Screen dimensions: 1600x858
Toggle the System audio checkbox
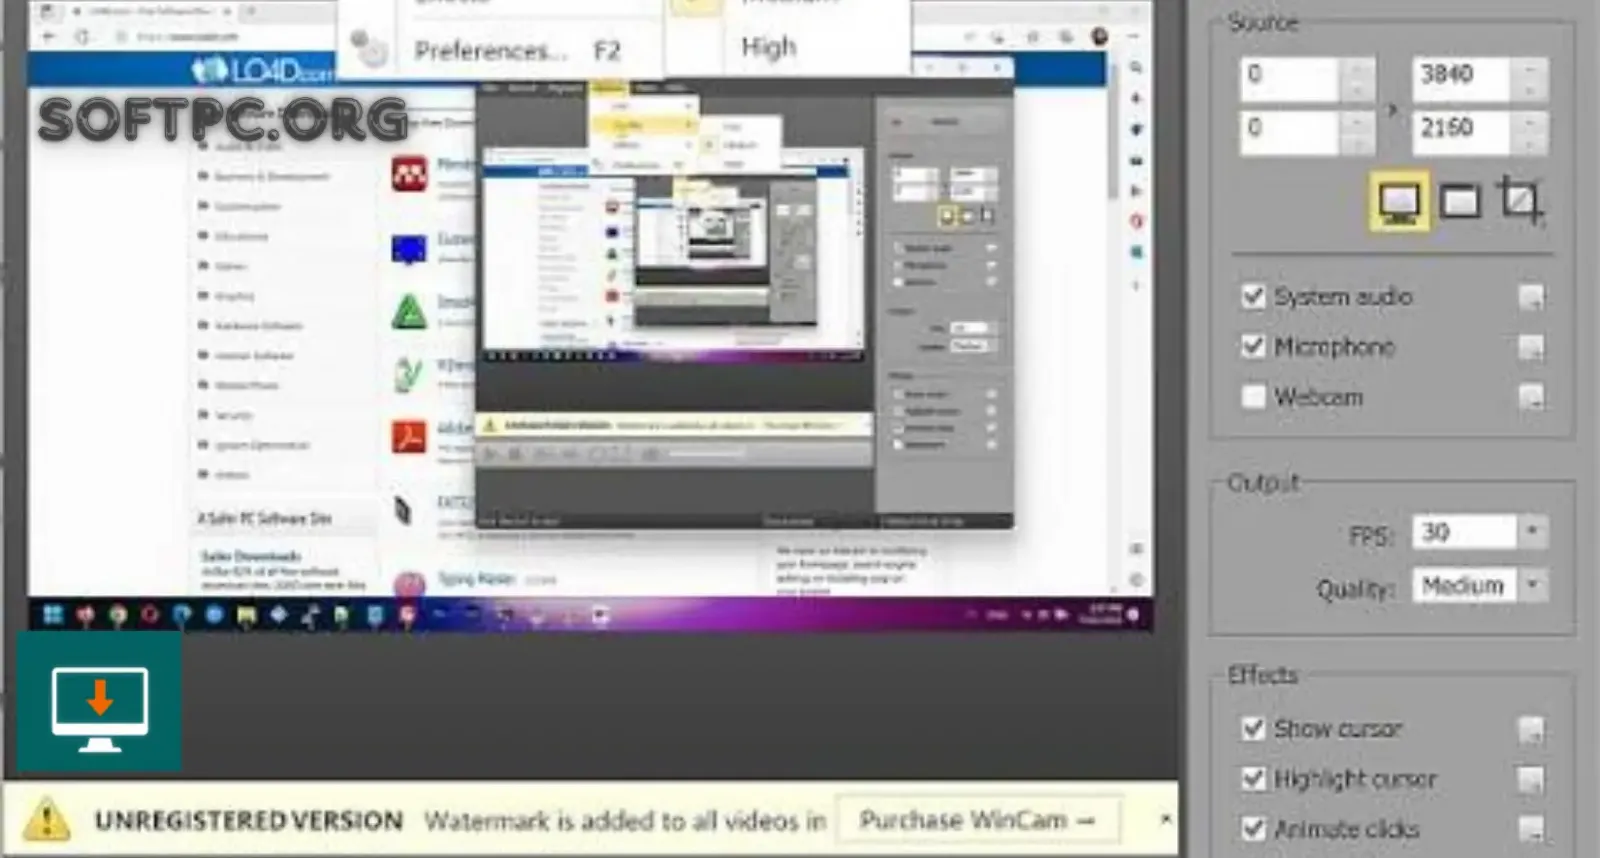click(1253, 296)
